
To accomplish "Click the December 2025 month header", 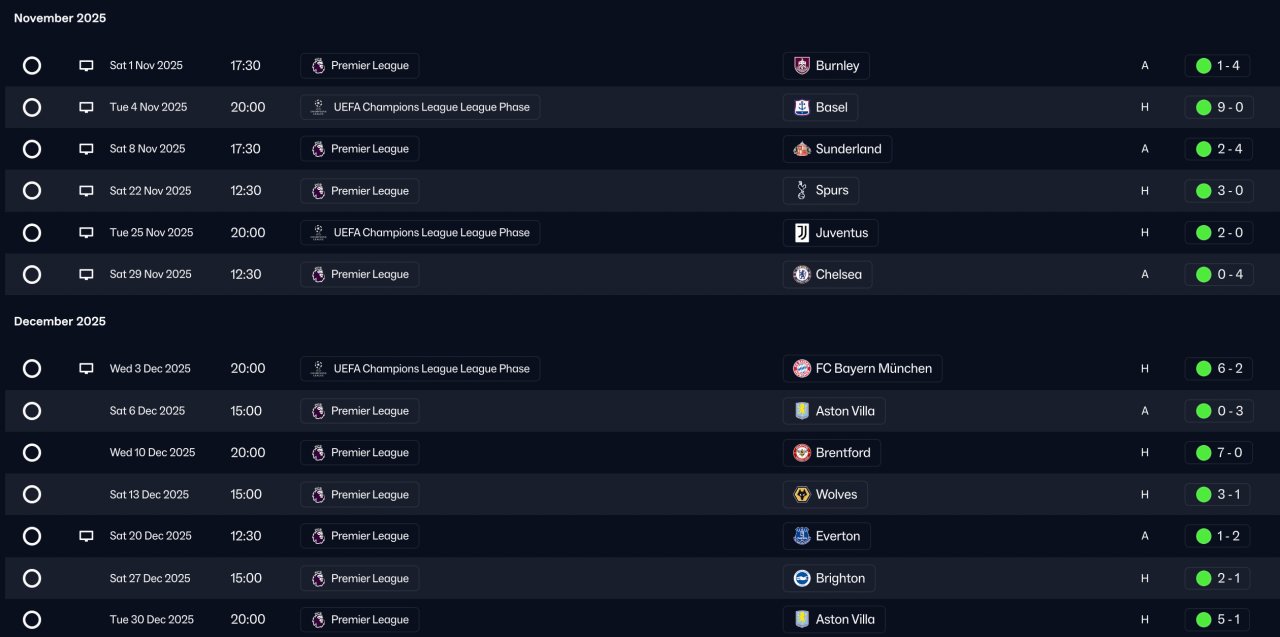I will [60, 321].
